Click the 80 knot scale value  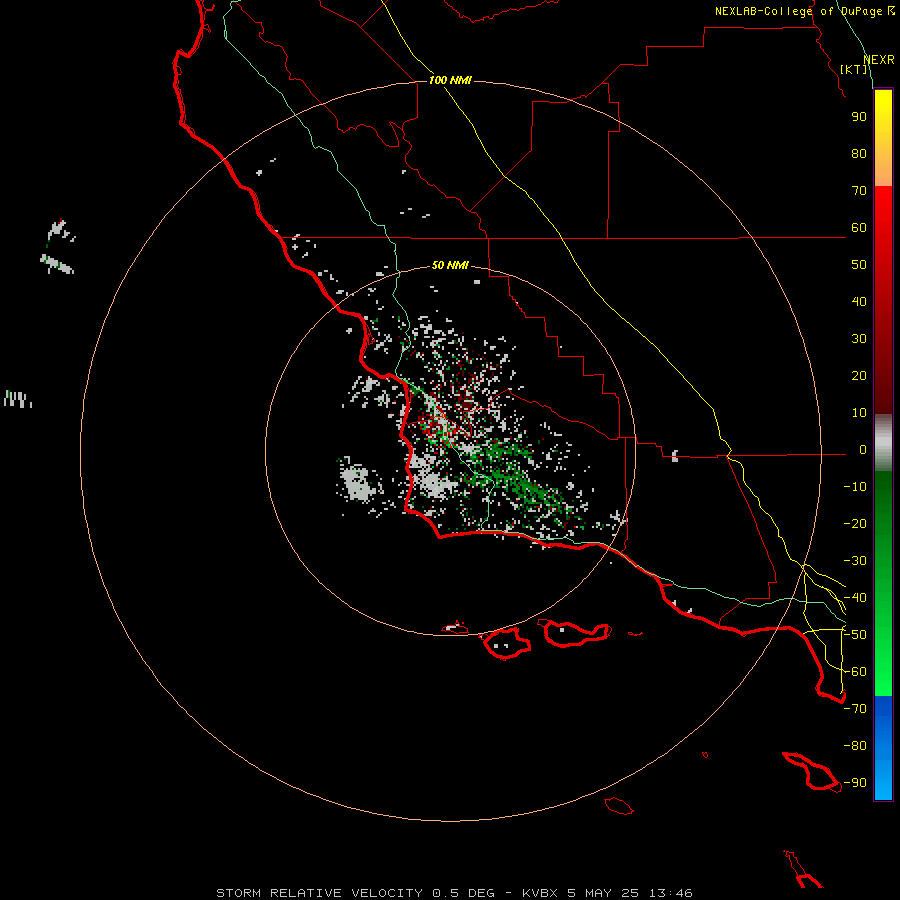[x=859, y=153]
